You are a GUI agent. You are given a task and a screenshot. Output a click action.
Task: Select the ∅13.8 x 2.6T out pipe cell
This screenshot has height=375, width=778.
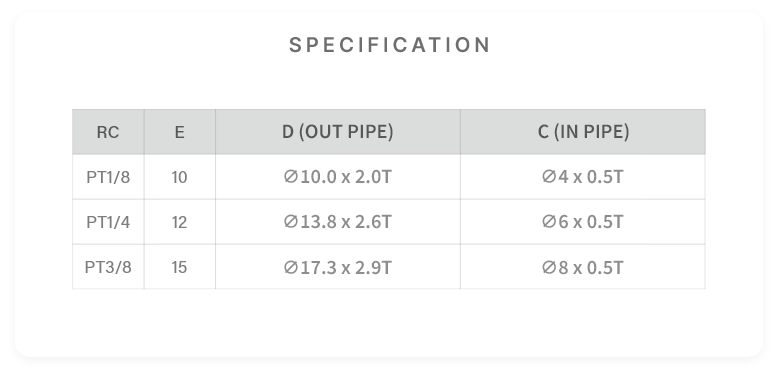[338, 222]
